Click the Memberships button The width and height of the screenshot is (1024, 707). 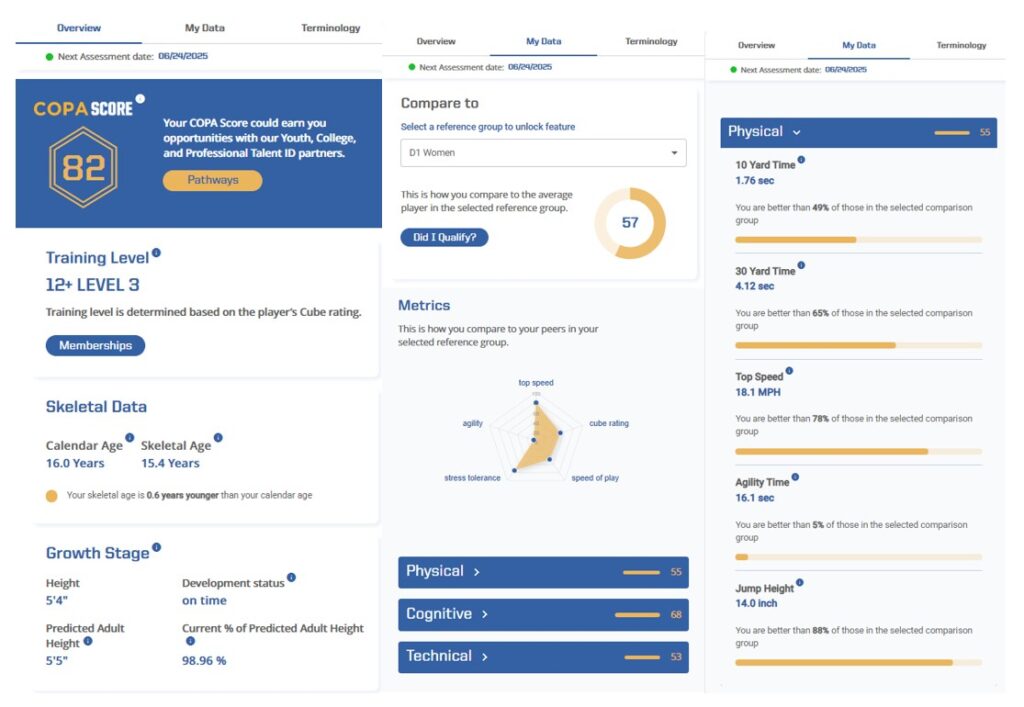(95, 345)
